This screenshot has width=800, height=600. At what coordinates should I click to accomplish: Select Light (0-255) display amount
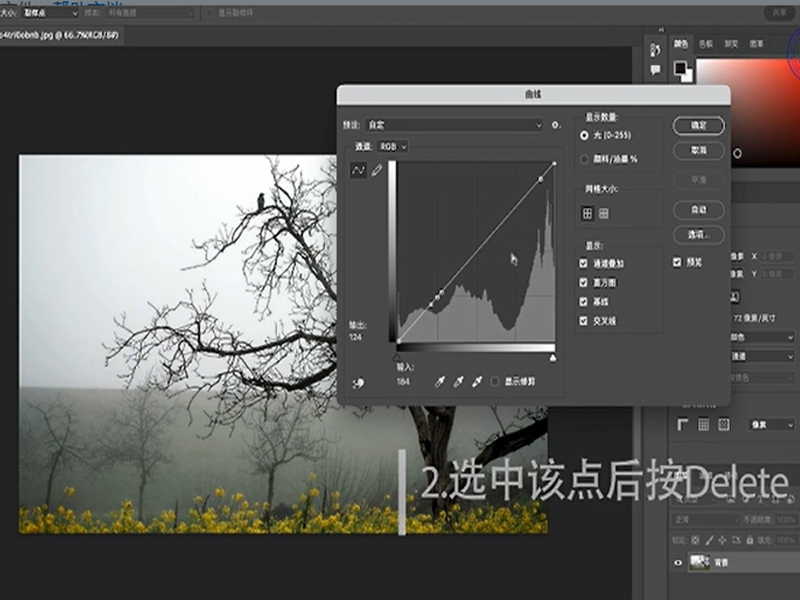(x=585, y=135)
